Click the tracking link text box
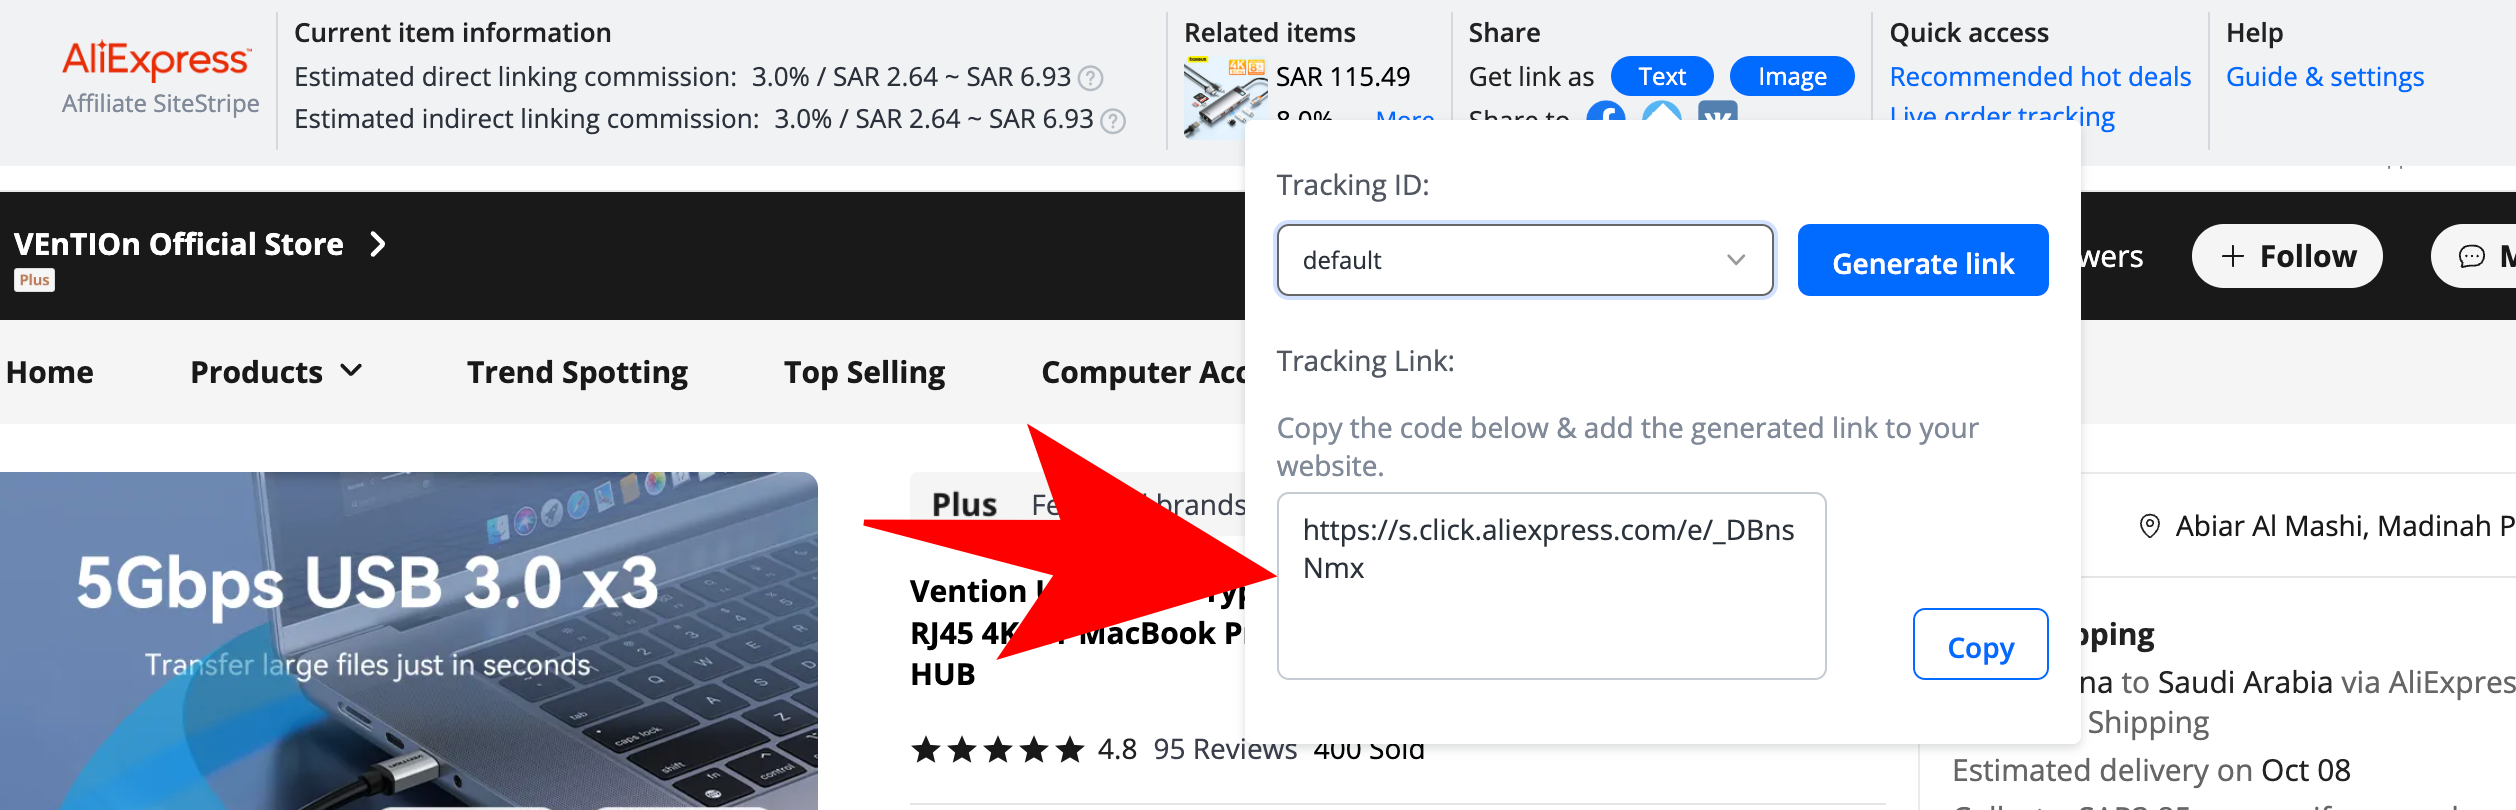The height and width of the screenshot is (810, 2516). click(1552, 586)
